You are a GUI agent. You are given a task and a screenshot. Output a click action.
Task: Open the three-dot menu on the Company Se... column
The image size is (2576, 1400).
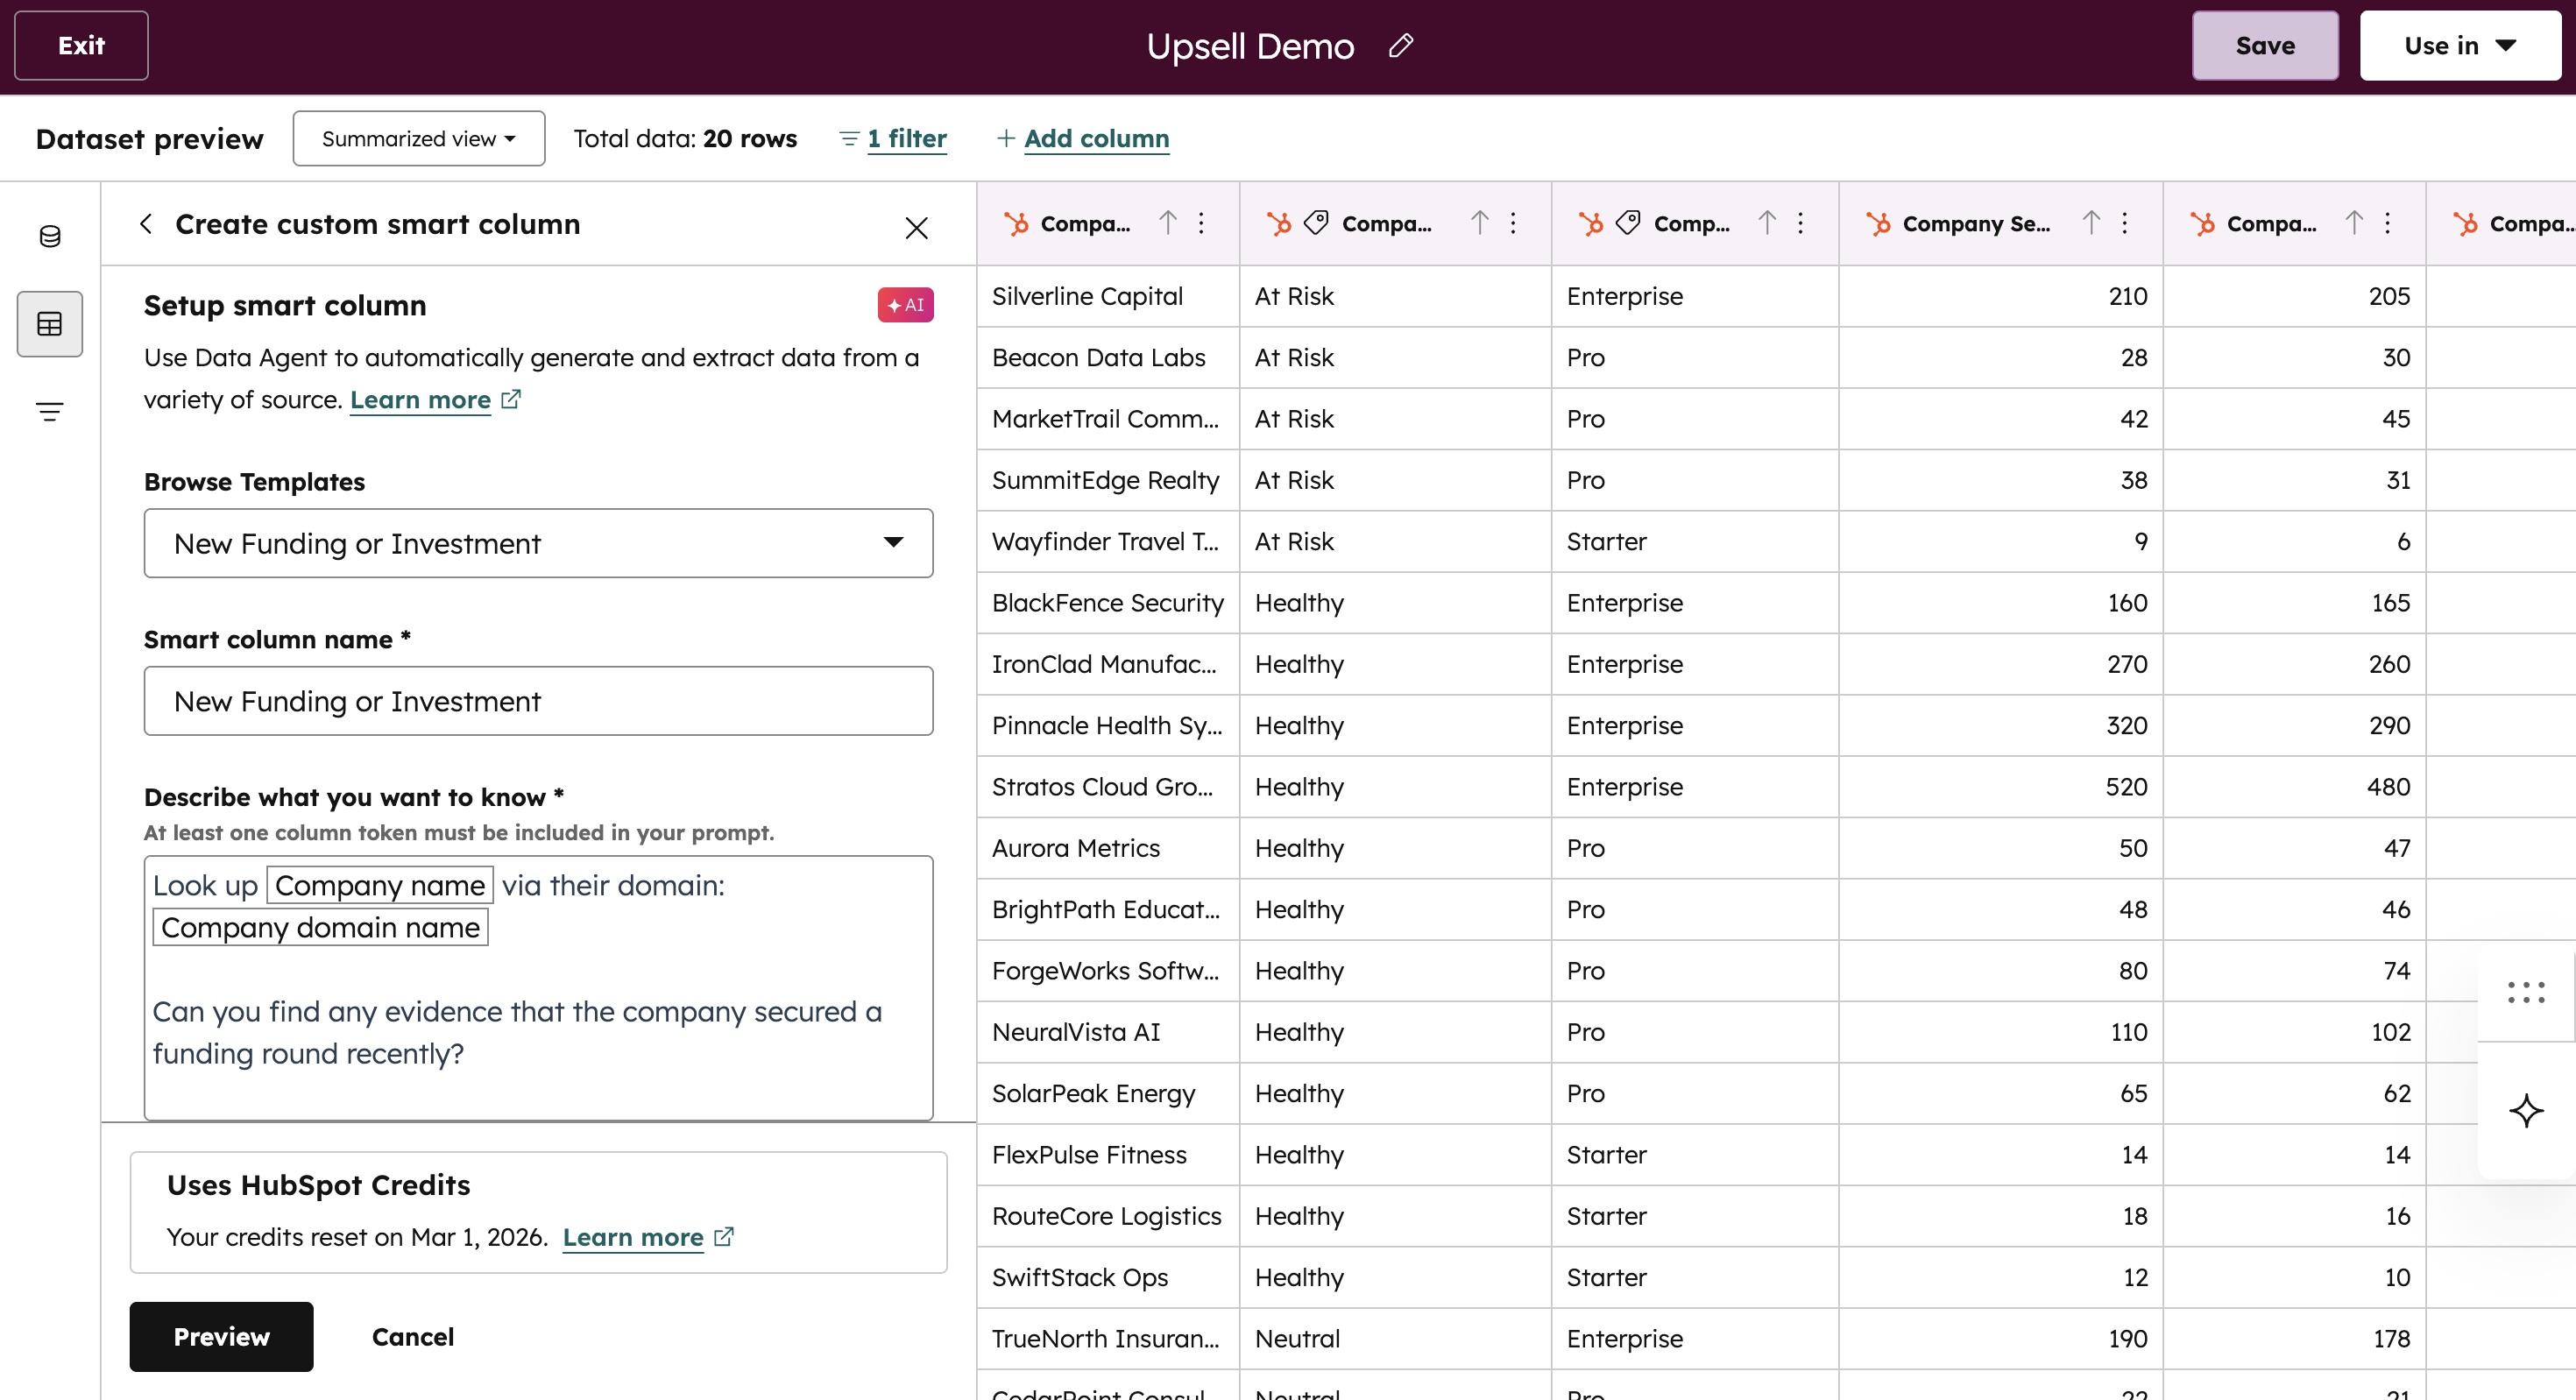[x=2124, y=223]
